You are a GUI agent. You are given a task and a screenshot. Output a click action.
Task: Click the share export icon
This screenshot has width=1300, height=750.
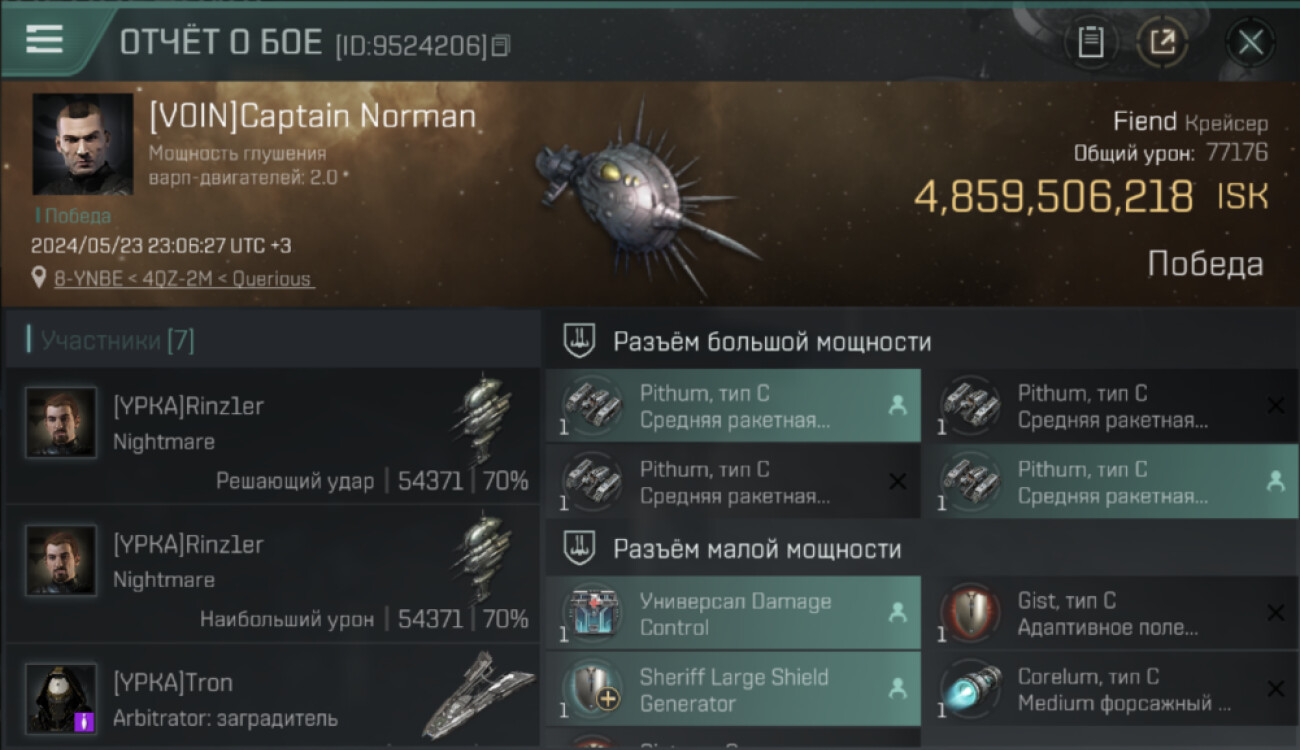[x=1162, y=42]
